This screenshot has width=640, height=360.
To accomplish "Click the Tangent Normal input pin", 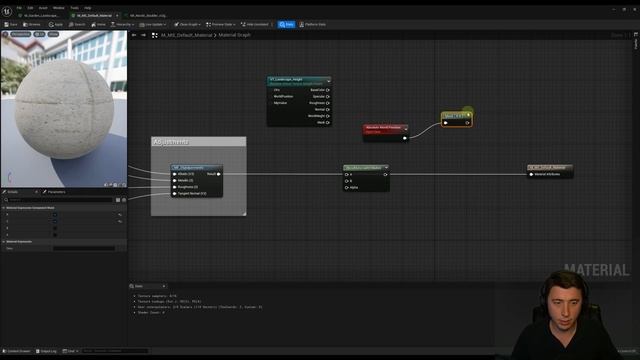I will [174, 193].
